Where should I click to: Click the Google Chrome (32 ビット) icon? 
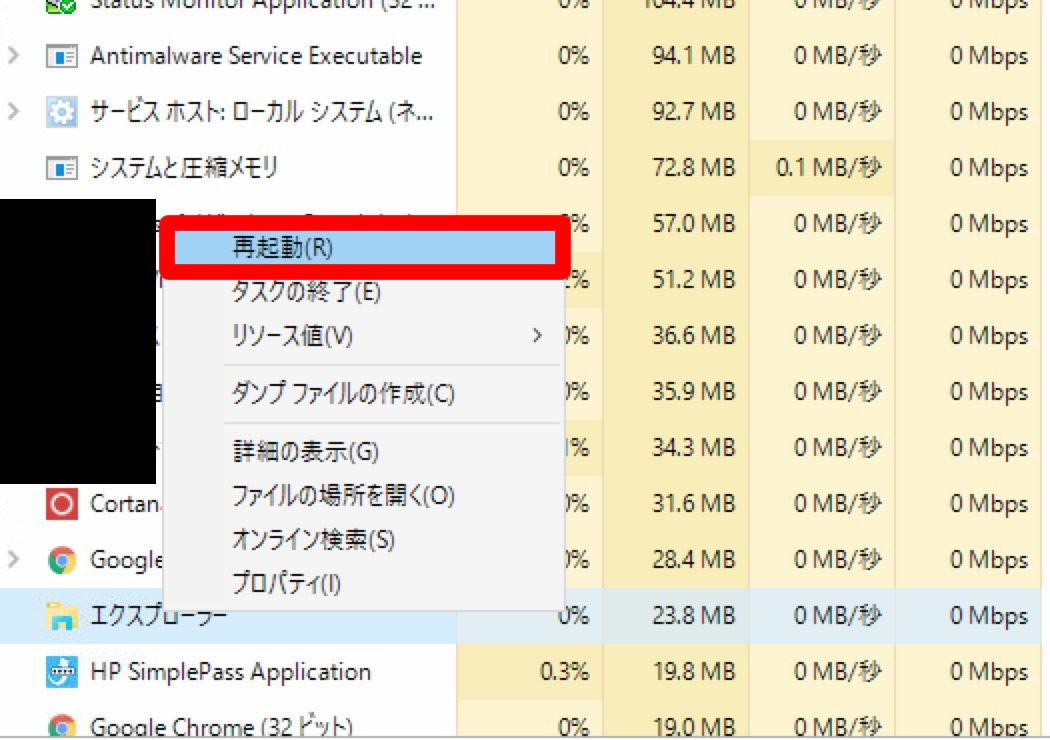(62, 727)
